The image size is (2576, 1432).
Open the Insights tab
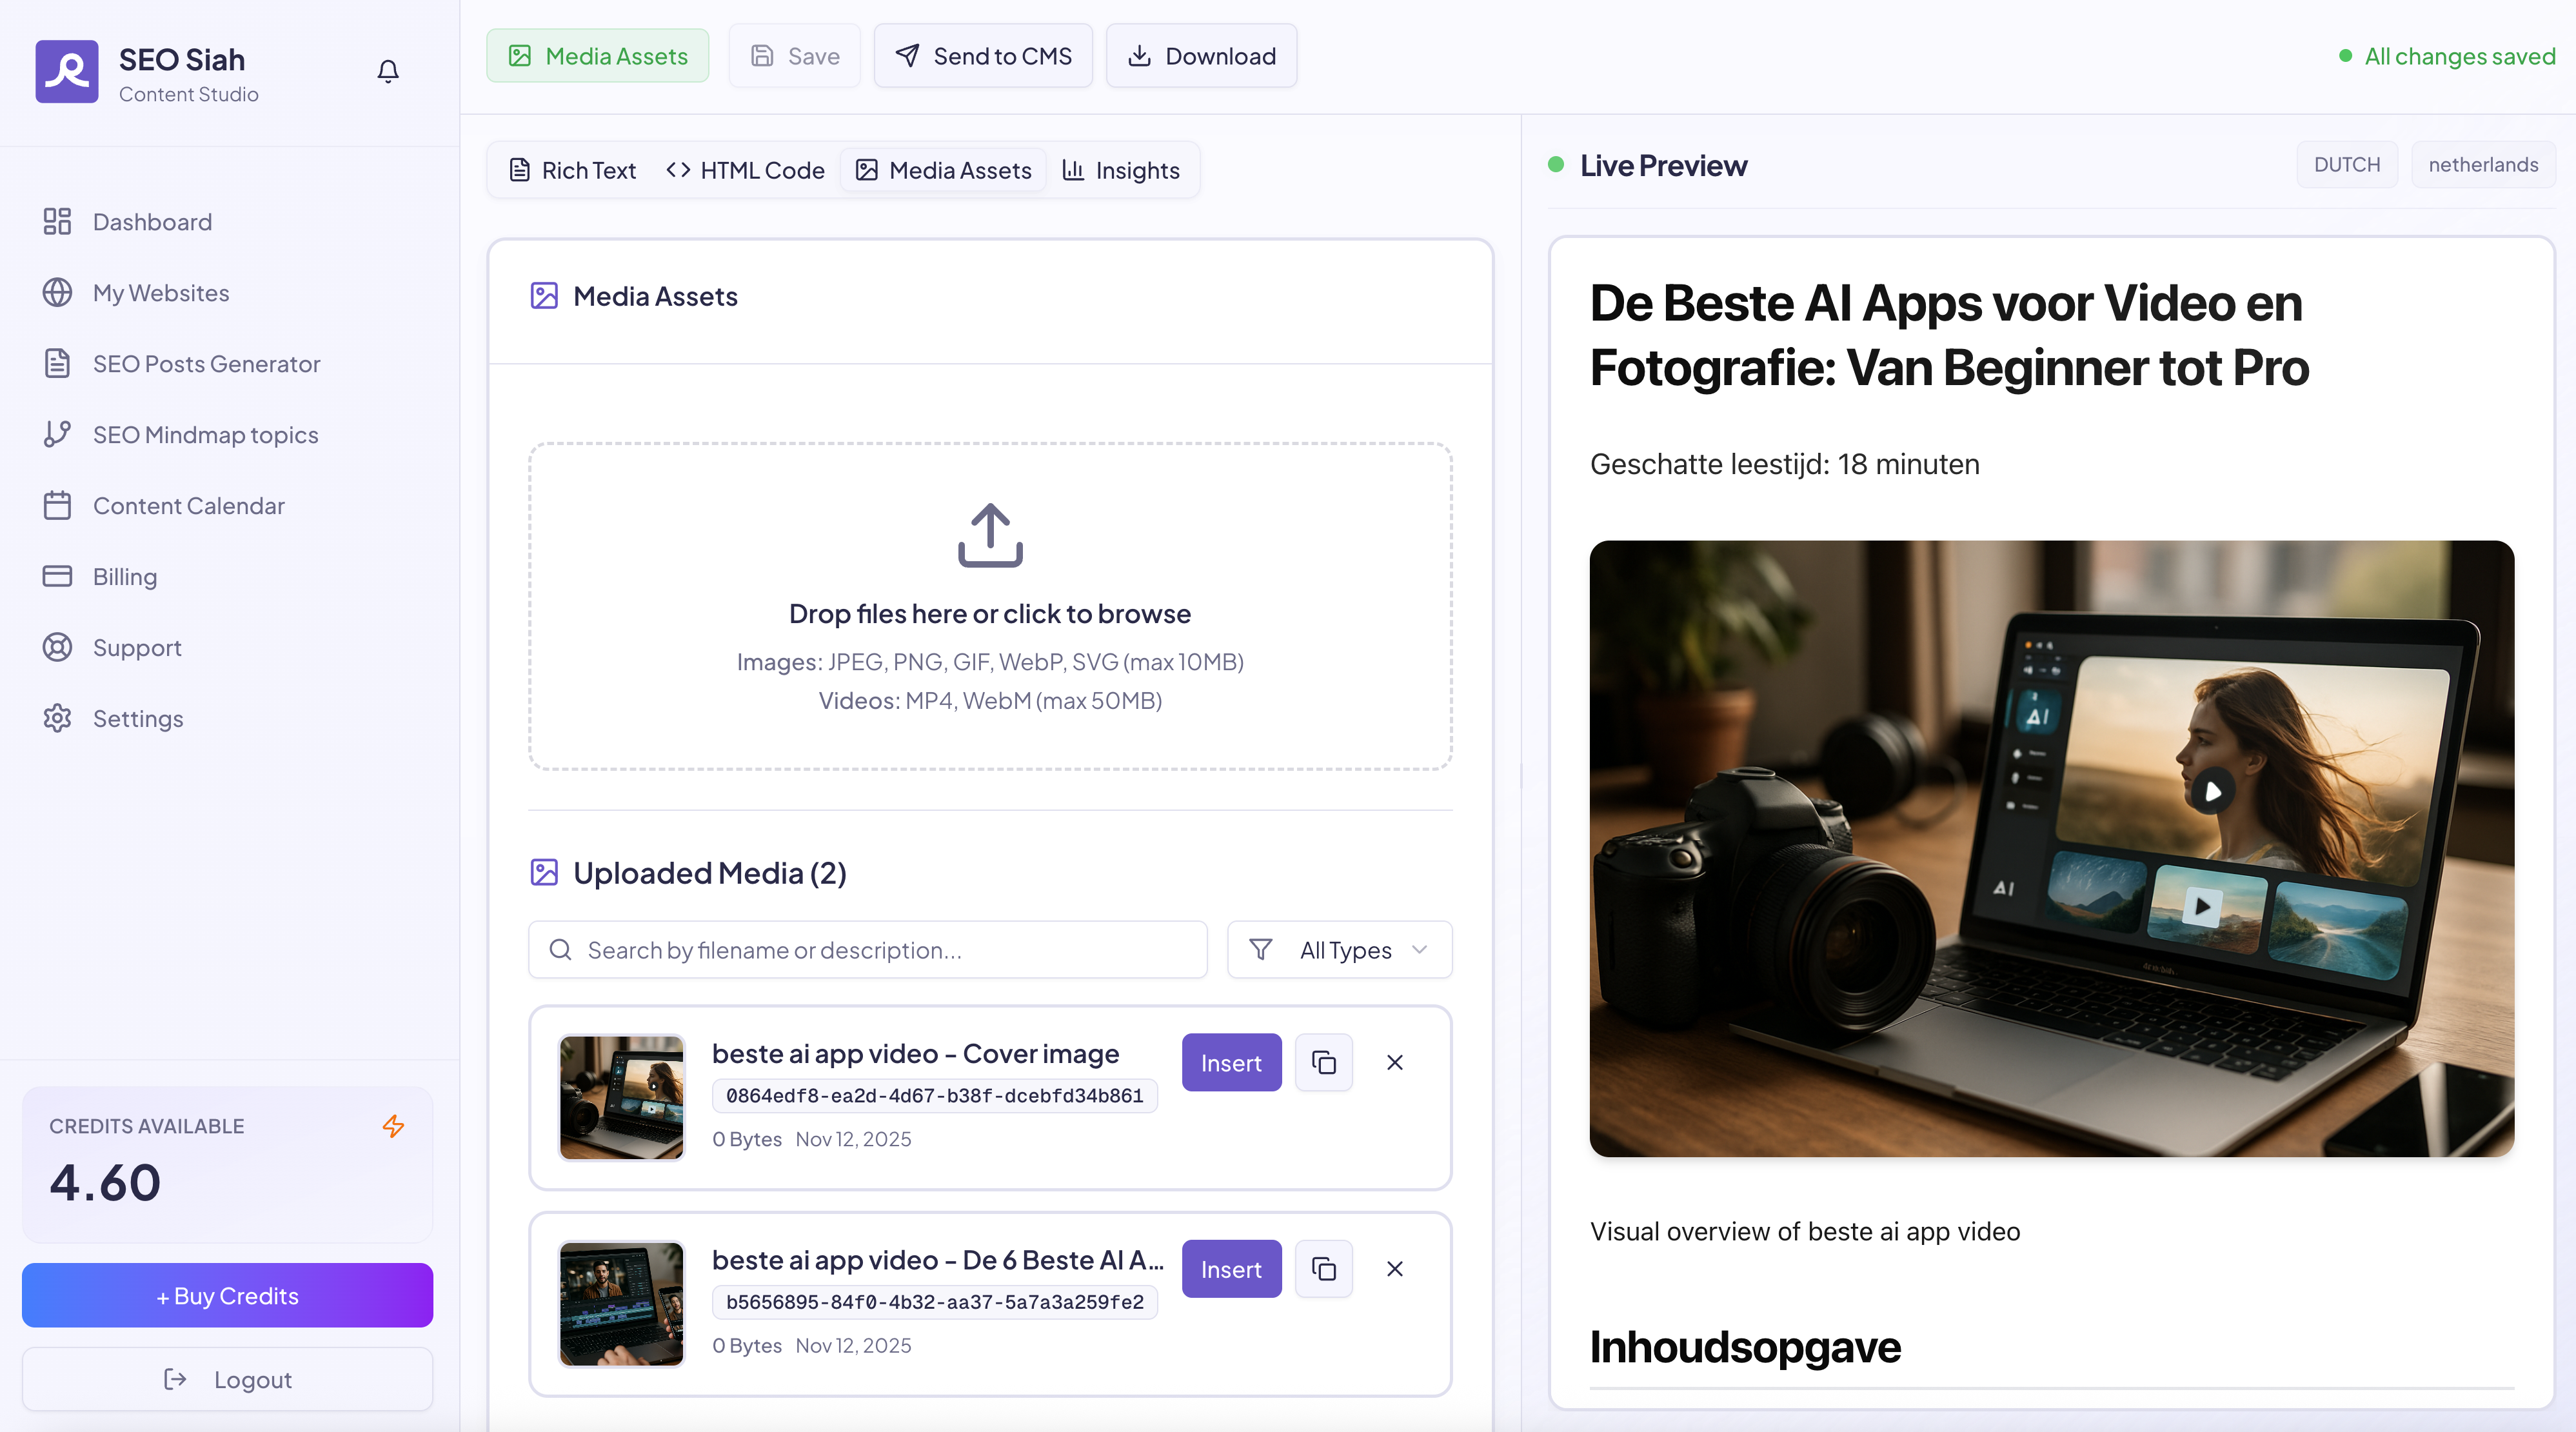[1121, 170]
